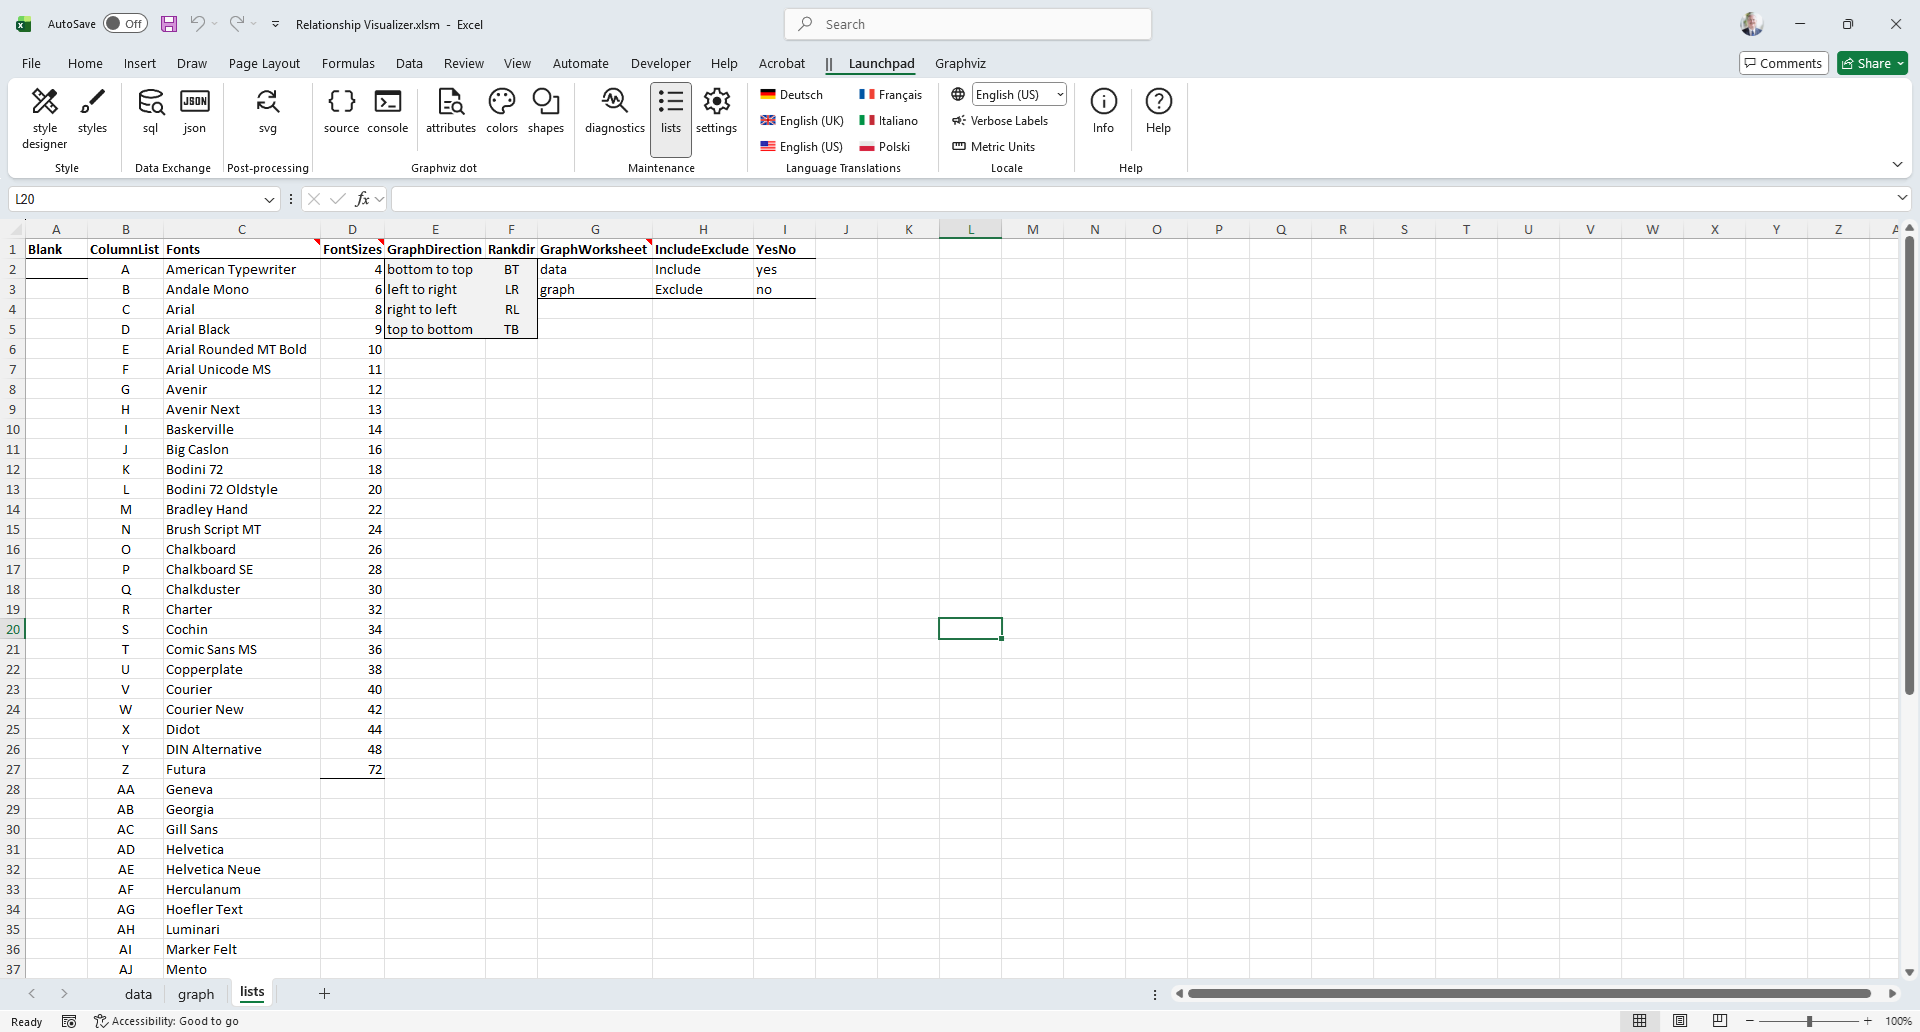The image size is (1920, 1032).
Task: Switch to the Graphviz ribbon tab
Action: coord(960,63)
